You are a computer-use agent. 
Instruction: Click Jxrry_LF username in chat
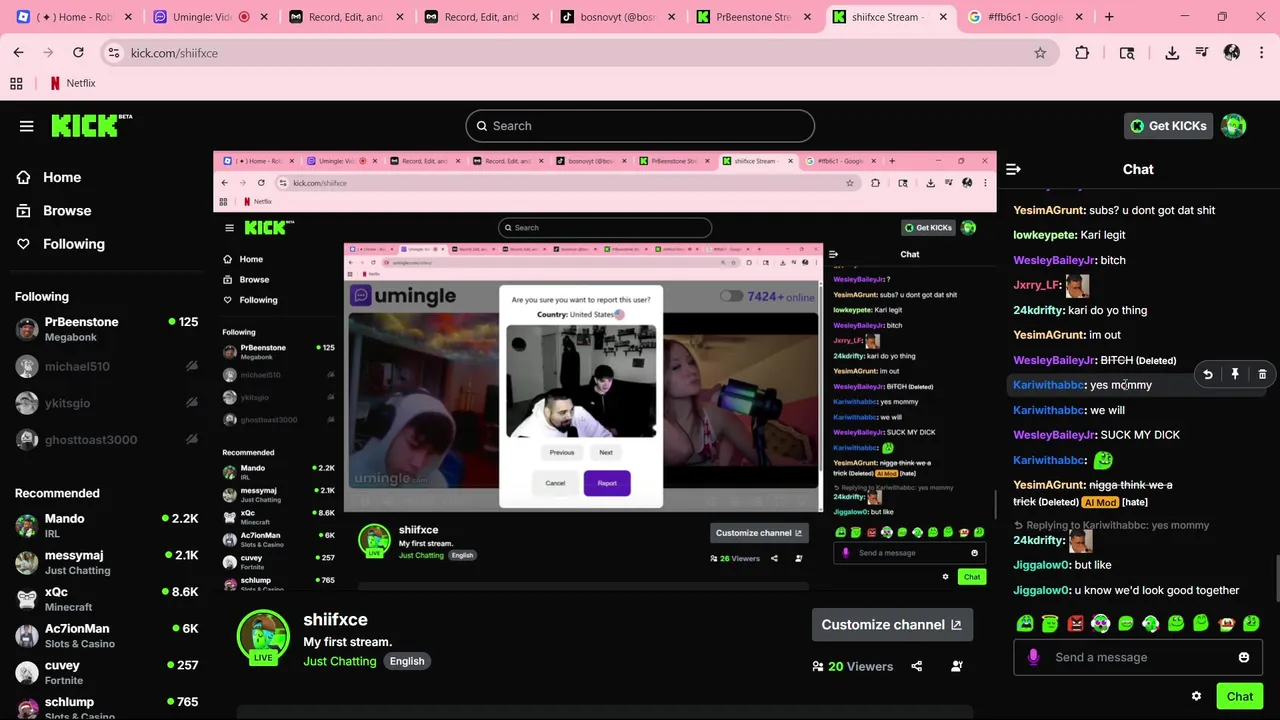click(1036, 285)
